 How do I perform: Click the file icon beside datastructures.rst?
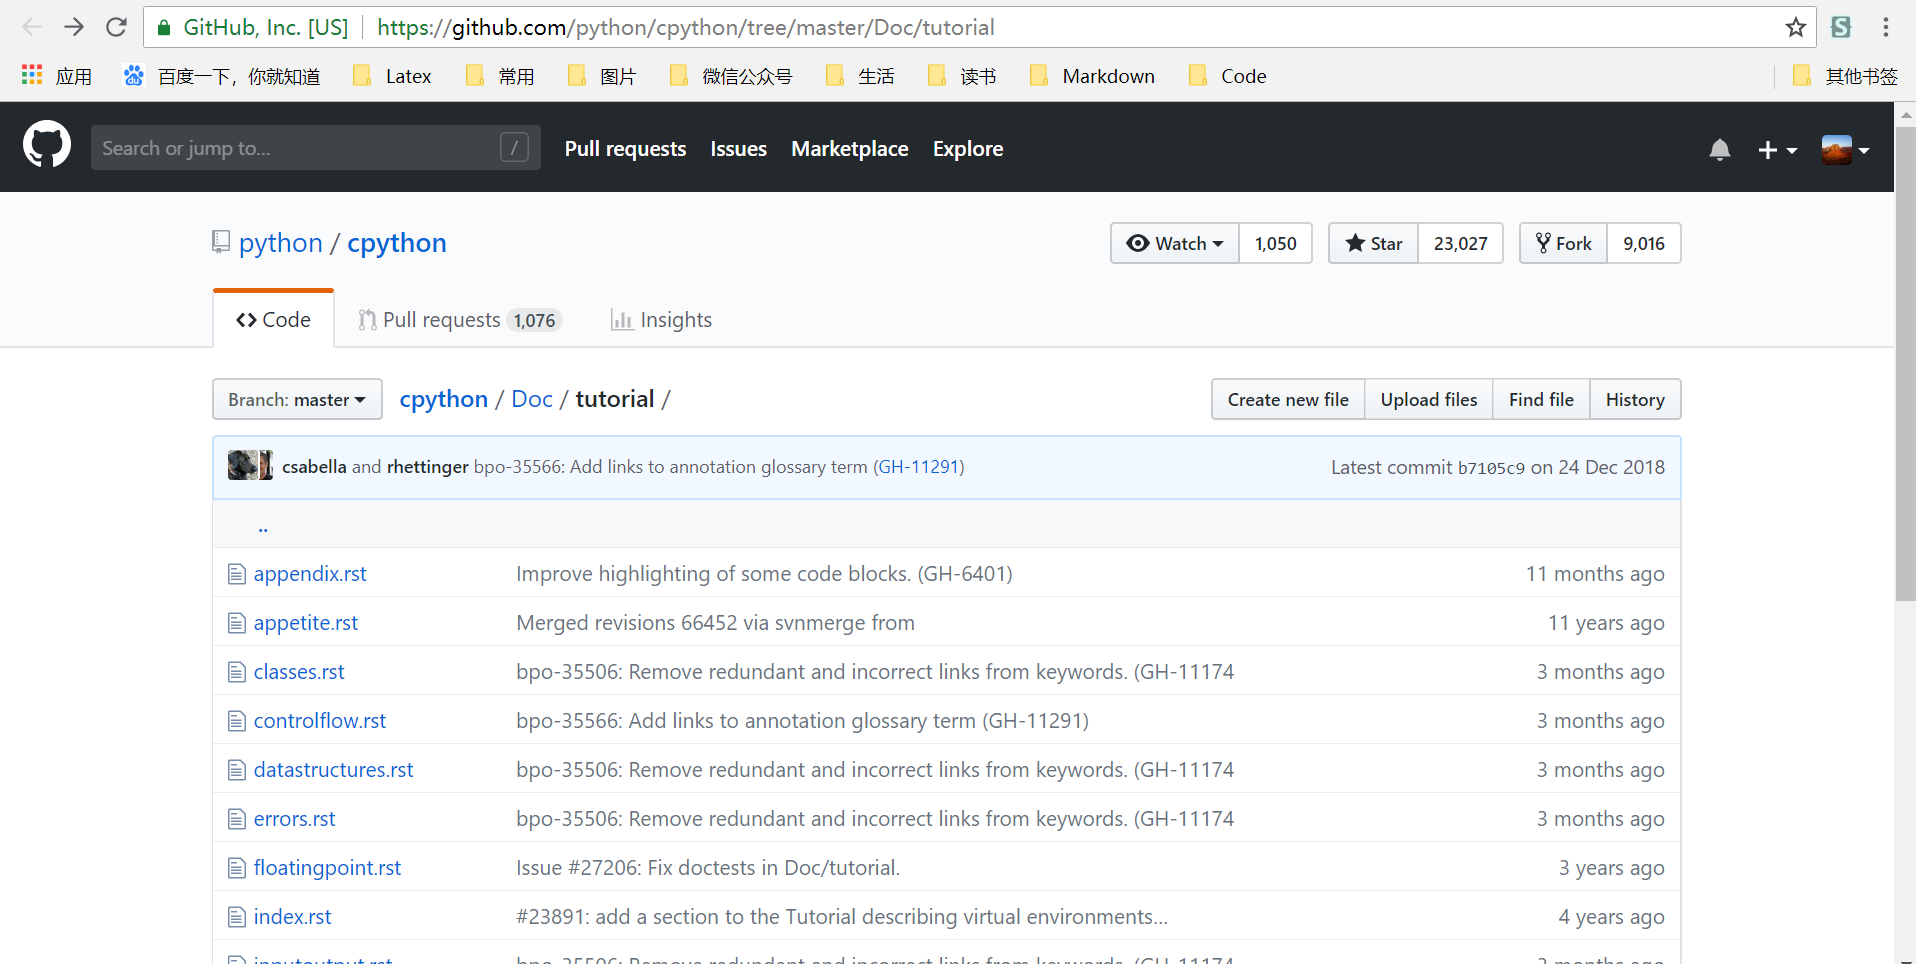(x=237, y=770)
